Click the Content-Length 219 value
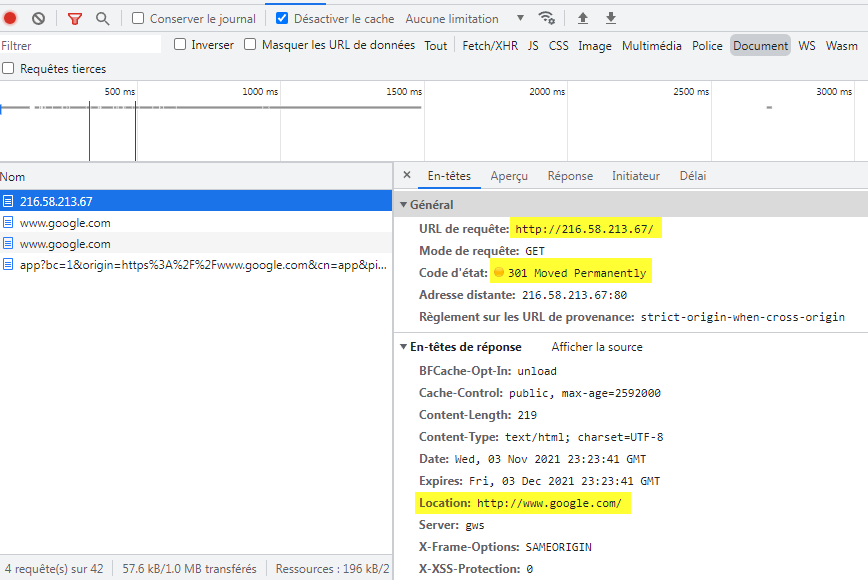Image resolution: width=868 pixels, height=580 pixels. coord(527,415)
